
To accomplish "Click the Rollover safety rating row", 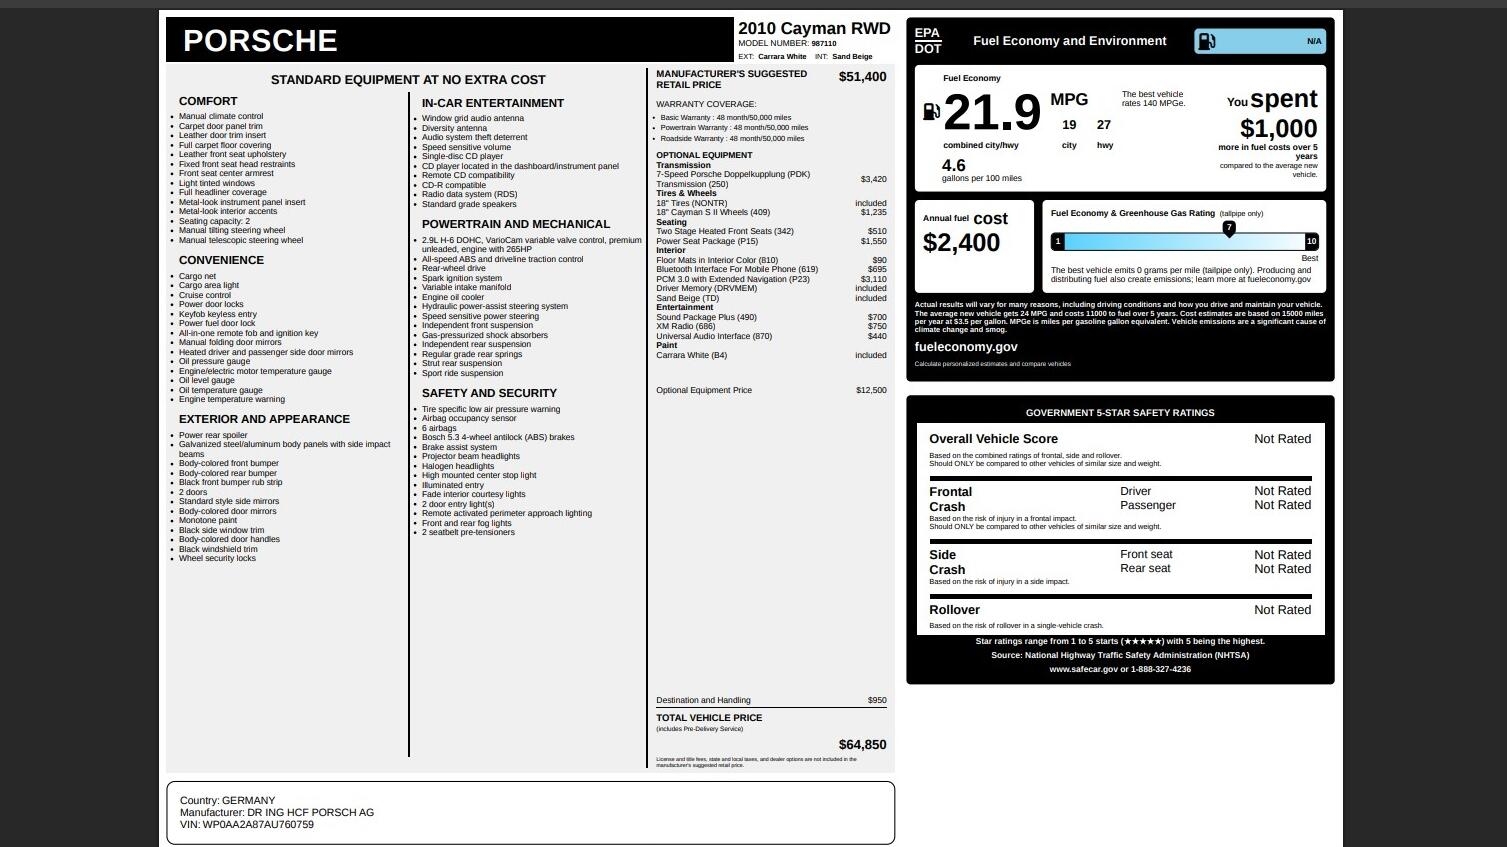I will point(1119,610).
